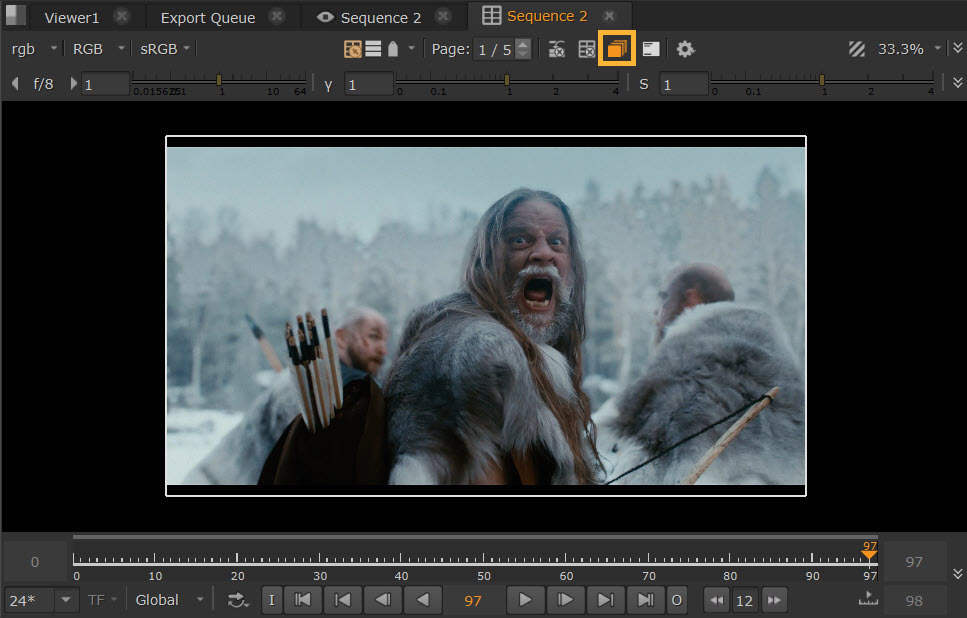Open the rgb layer dropdown
Viewport: 967px width, 618px height.
coord(34,49)
